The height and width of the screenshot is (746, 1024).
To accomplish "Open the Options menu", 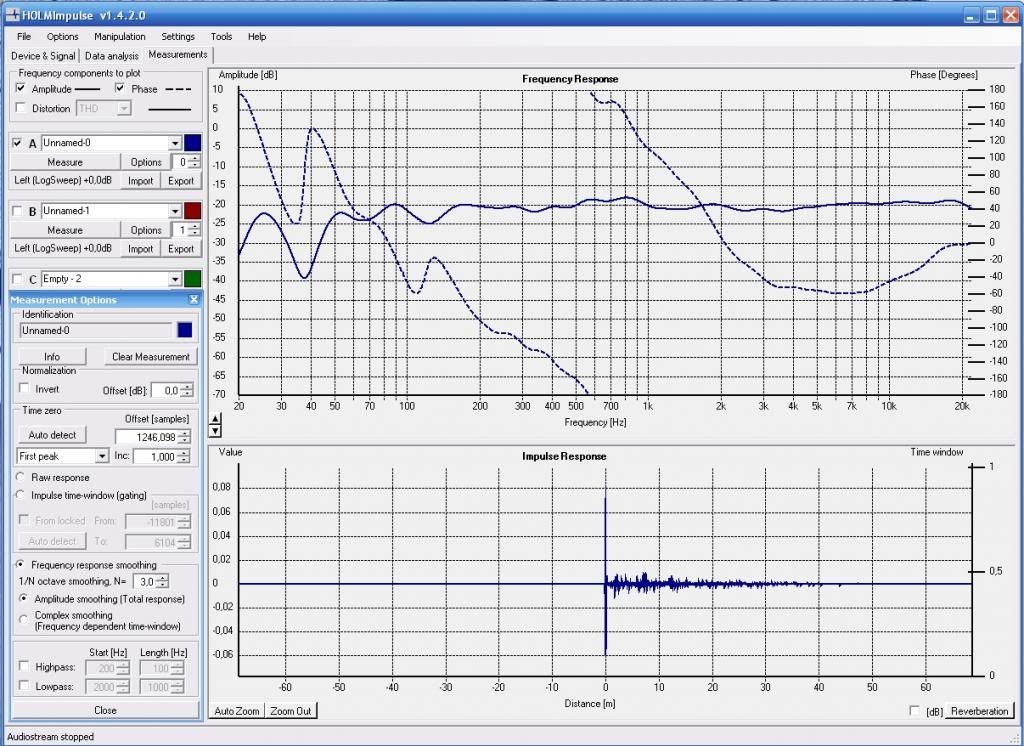I will click(62, 37).
